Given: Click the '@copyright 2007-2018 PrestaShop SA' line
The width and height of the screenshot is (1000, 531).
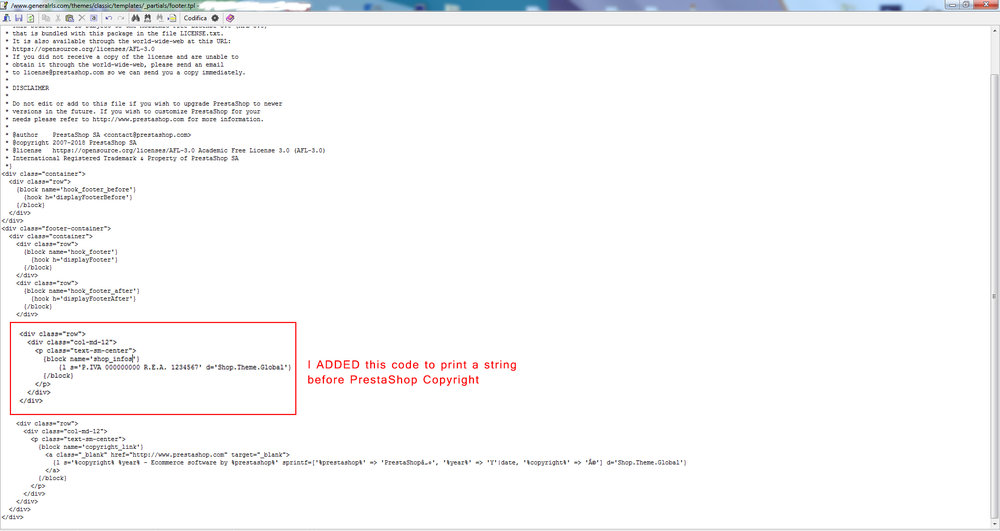Looking at the screenshot, I should click(71, 143).
